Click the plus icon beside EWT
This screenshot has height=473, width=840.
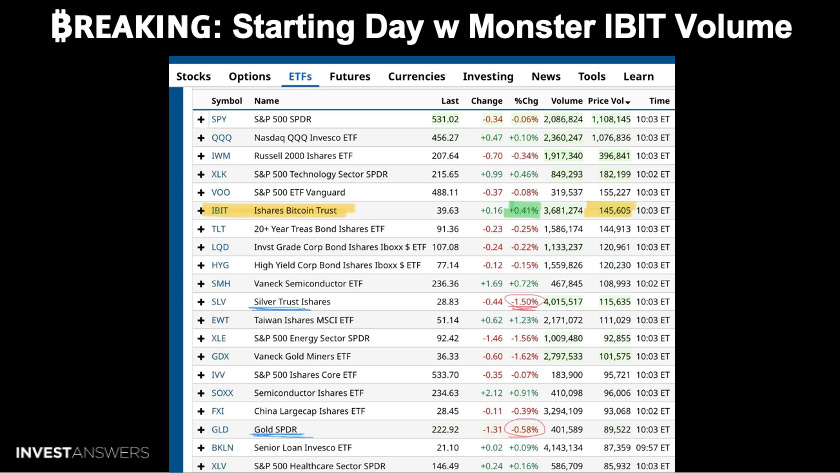(x=201, y=320)
